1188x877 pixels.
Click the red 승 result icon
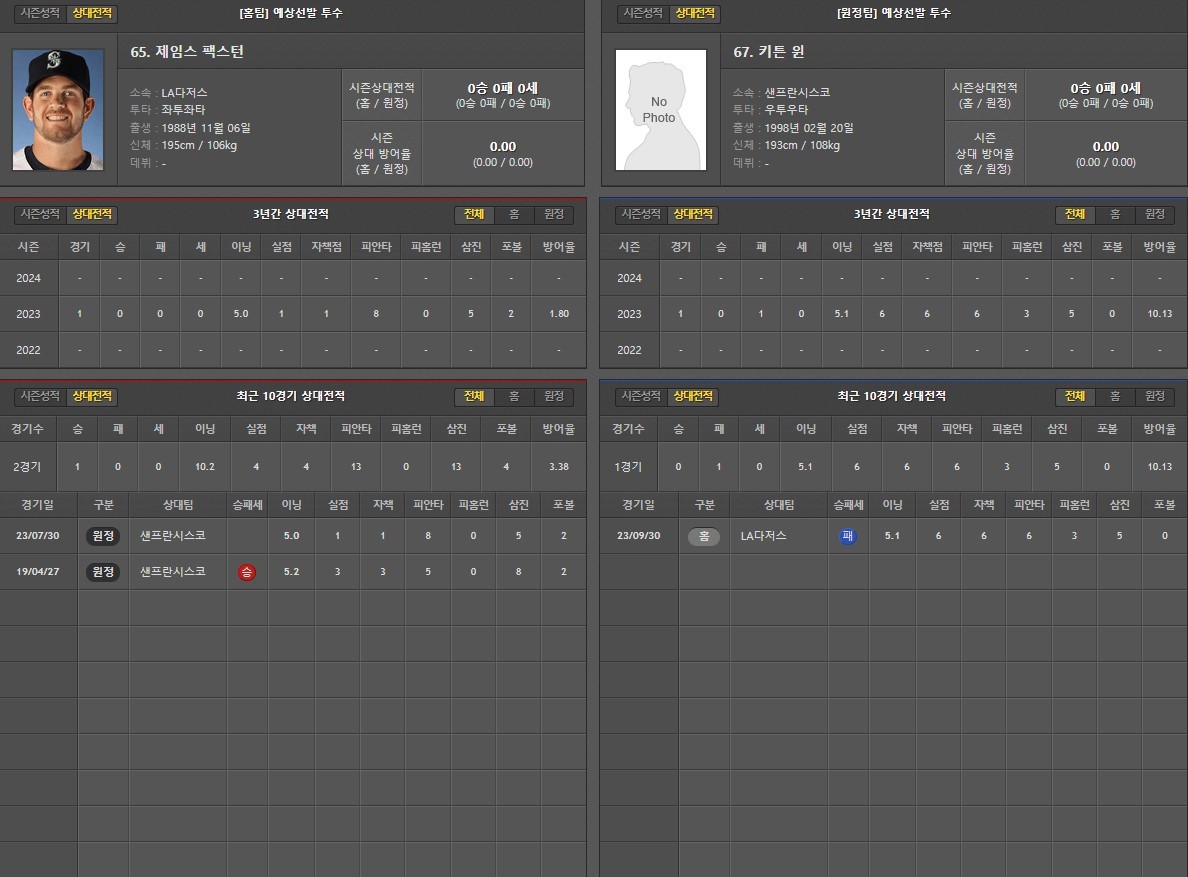click(x=247, y=572)
